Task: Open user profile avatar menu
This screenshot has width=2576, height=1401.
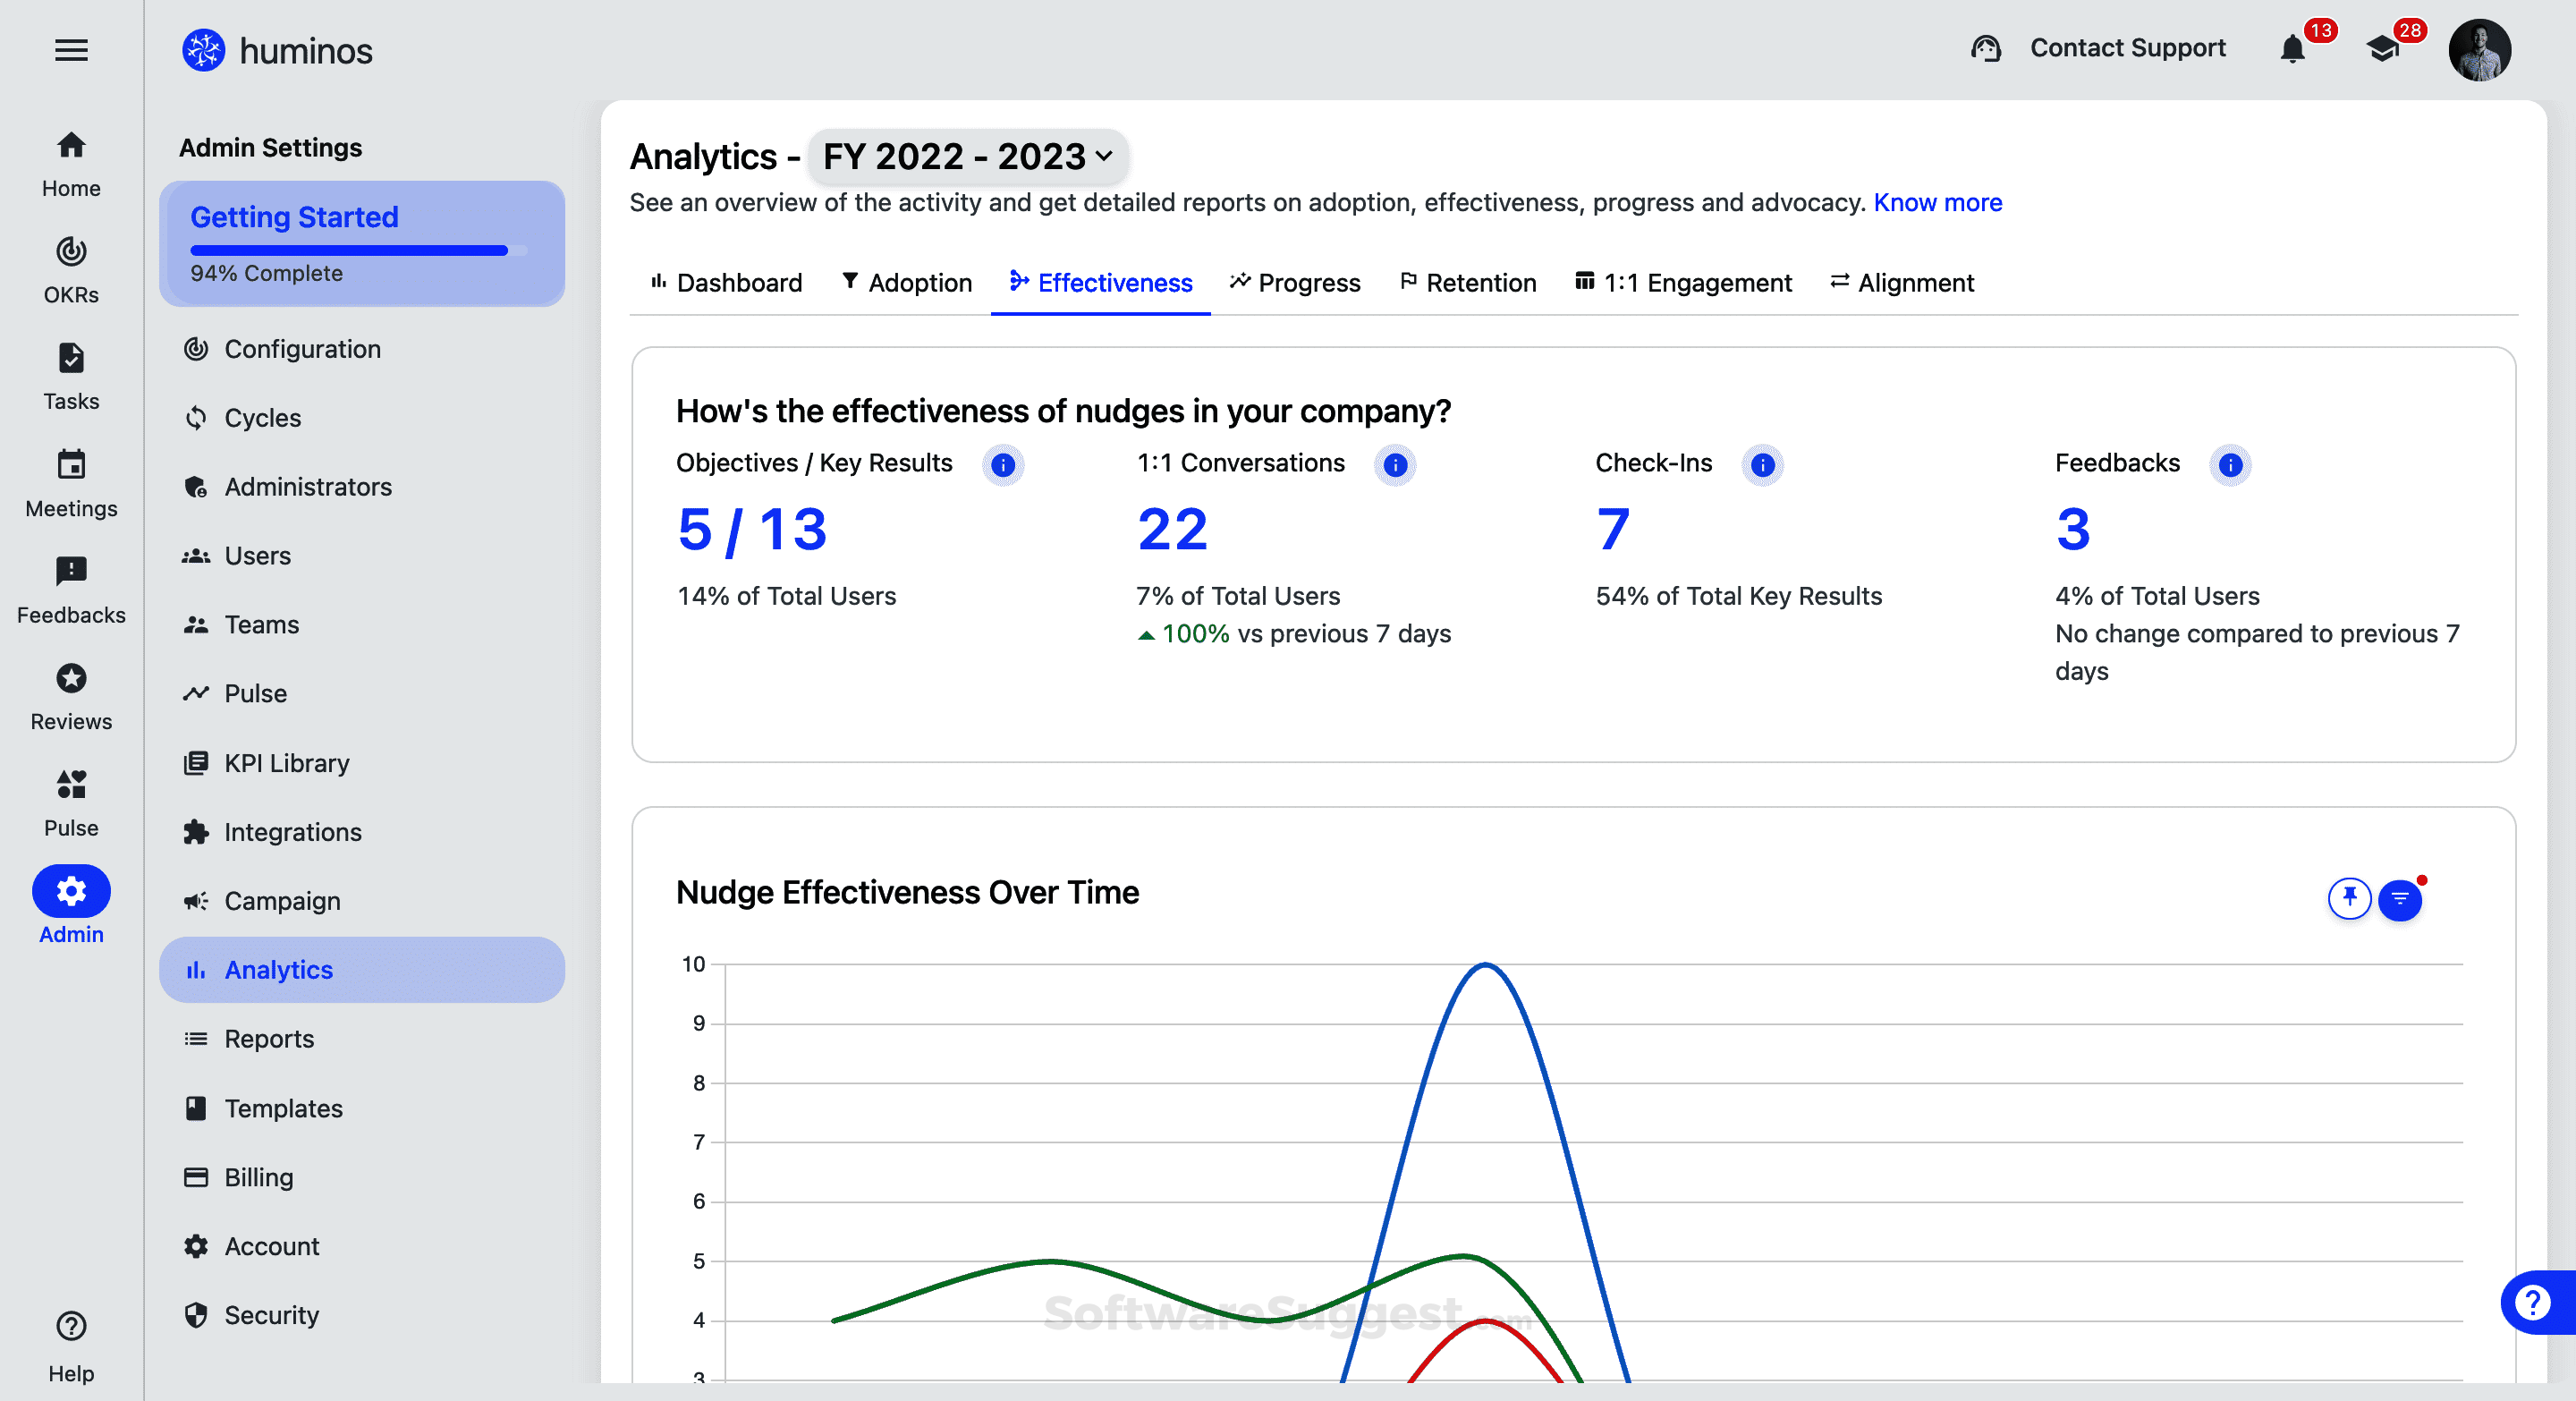Action: (x=2479, y=50)
